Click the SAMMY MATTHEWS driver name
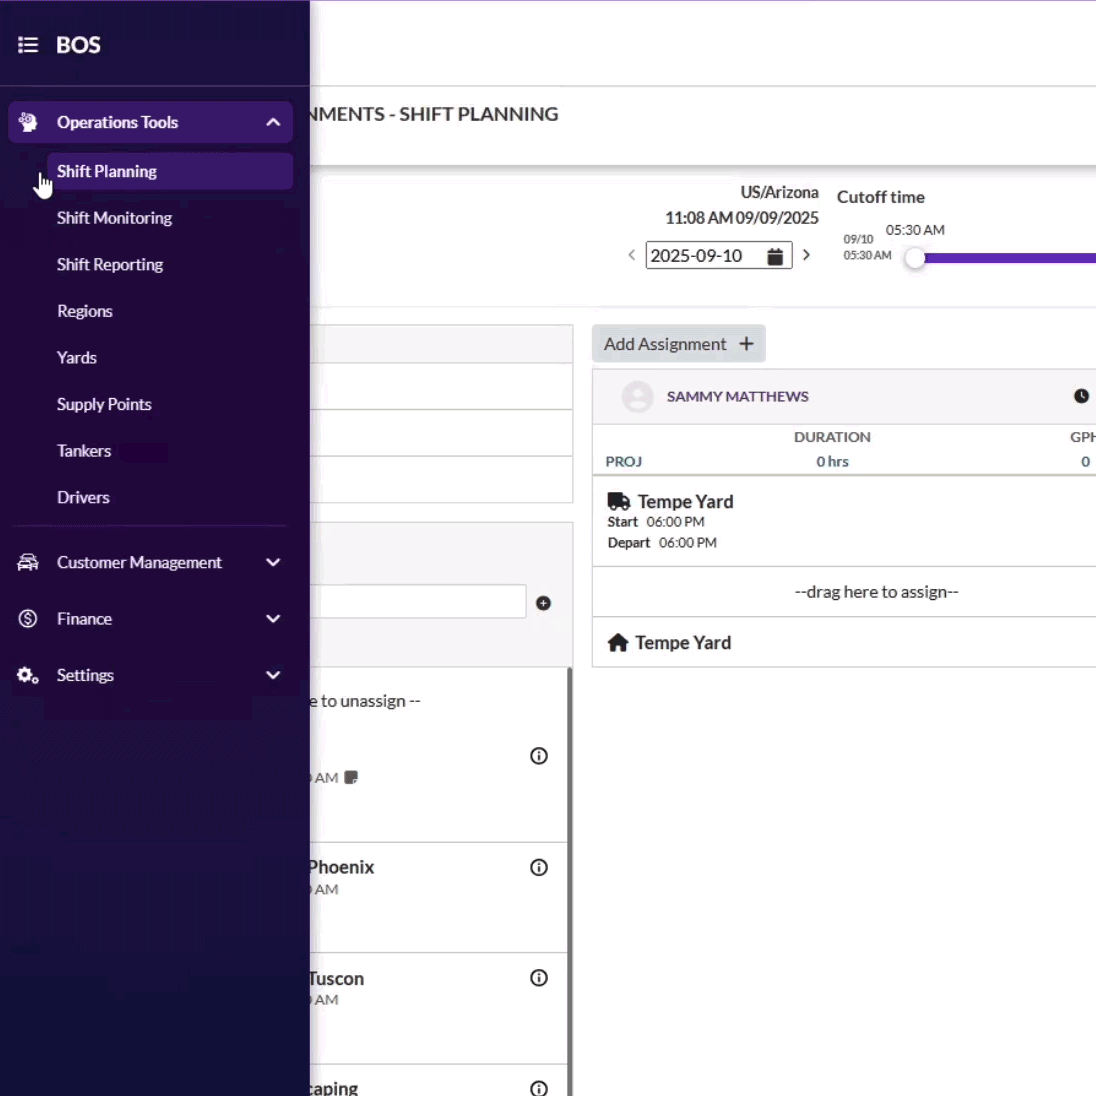This screenshot has height=1096, width=1096. coord(737,396)
